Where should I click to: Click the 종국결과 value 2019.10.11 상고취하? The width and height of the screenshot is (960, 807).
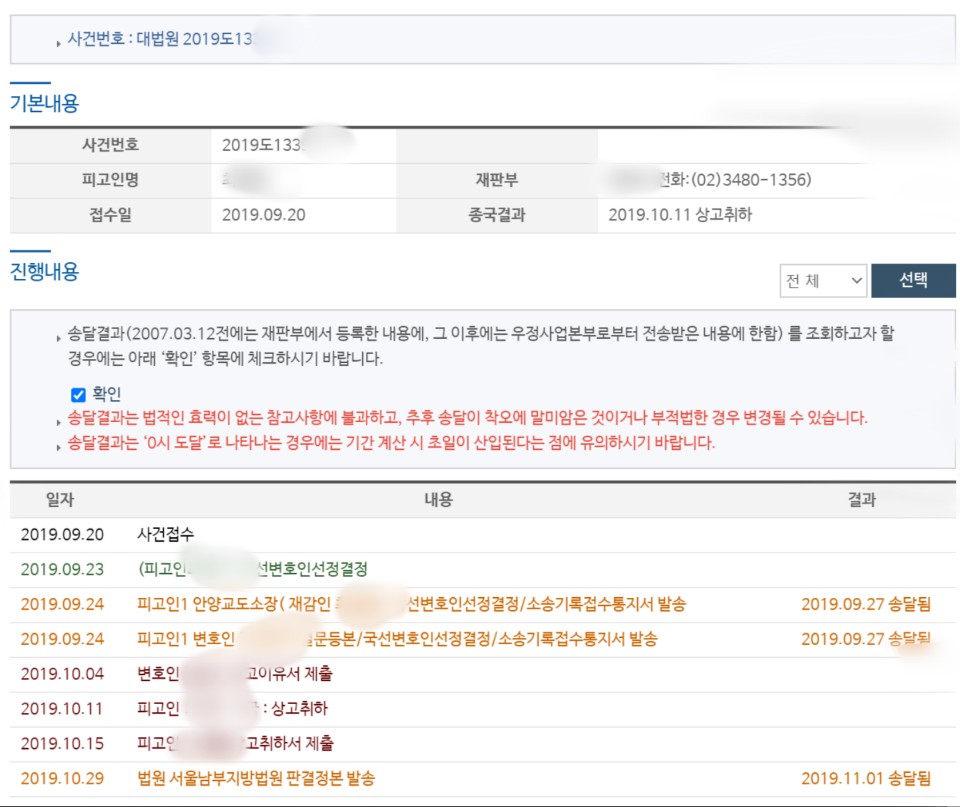click(x=679, y=214)
